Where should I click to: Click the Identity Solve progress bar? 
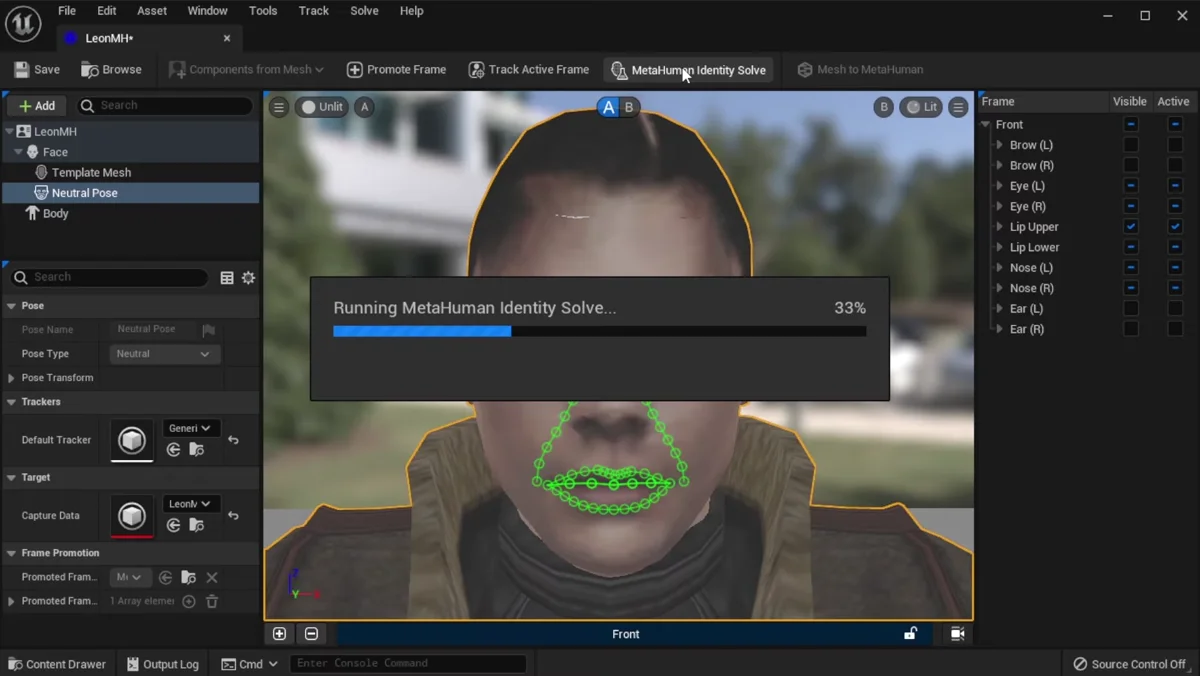pos(599,331)
